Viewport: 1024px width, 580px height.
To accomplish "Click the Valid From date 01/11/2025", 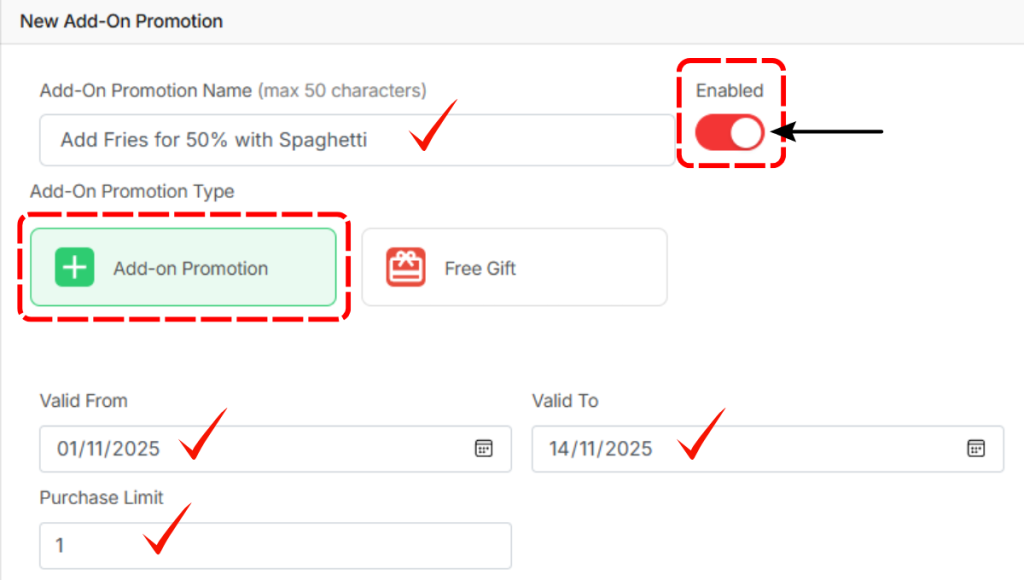I will coord(108,449).
